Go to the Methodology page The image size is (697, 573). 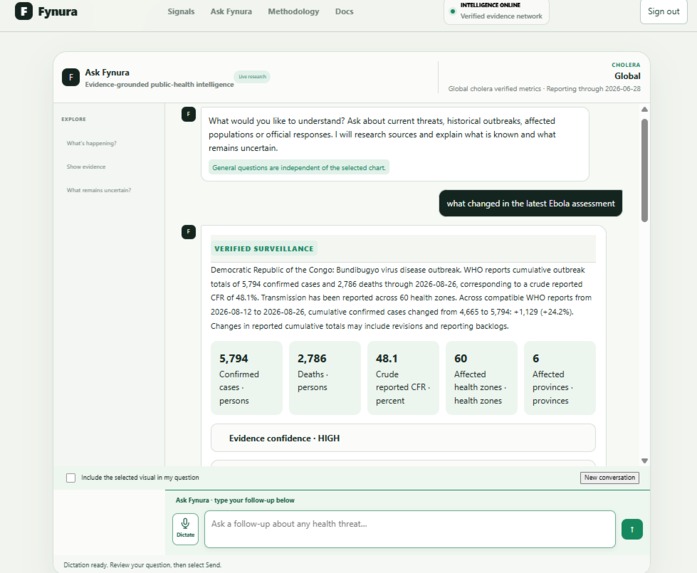pos(293,12)
